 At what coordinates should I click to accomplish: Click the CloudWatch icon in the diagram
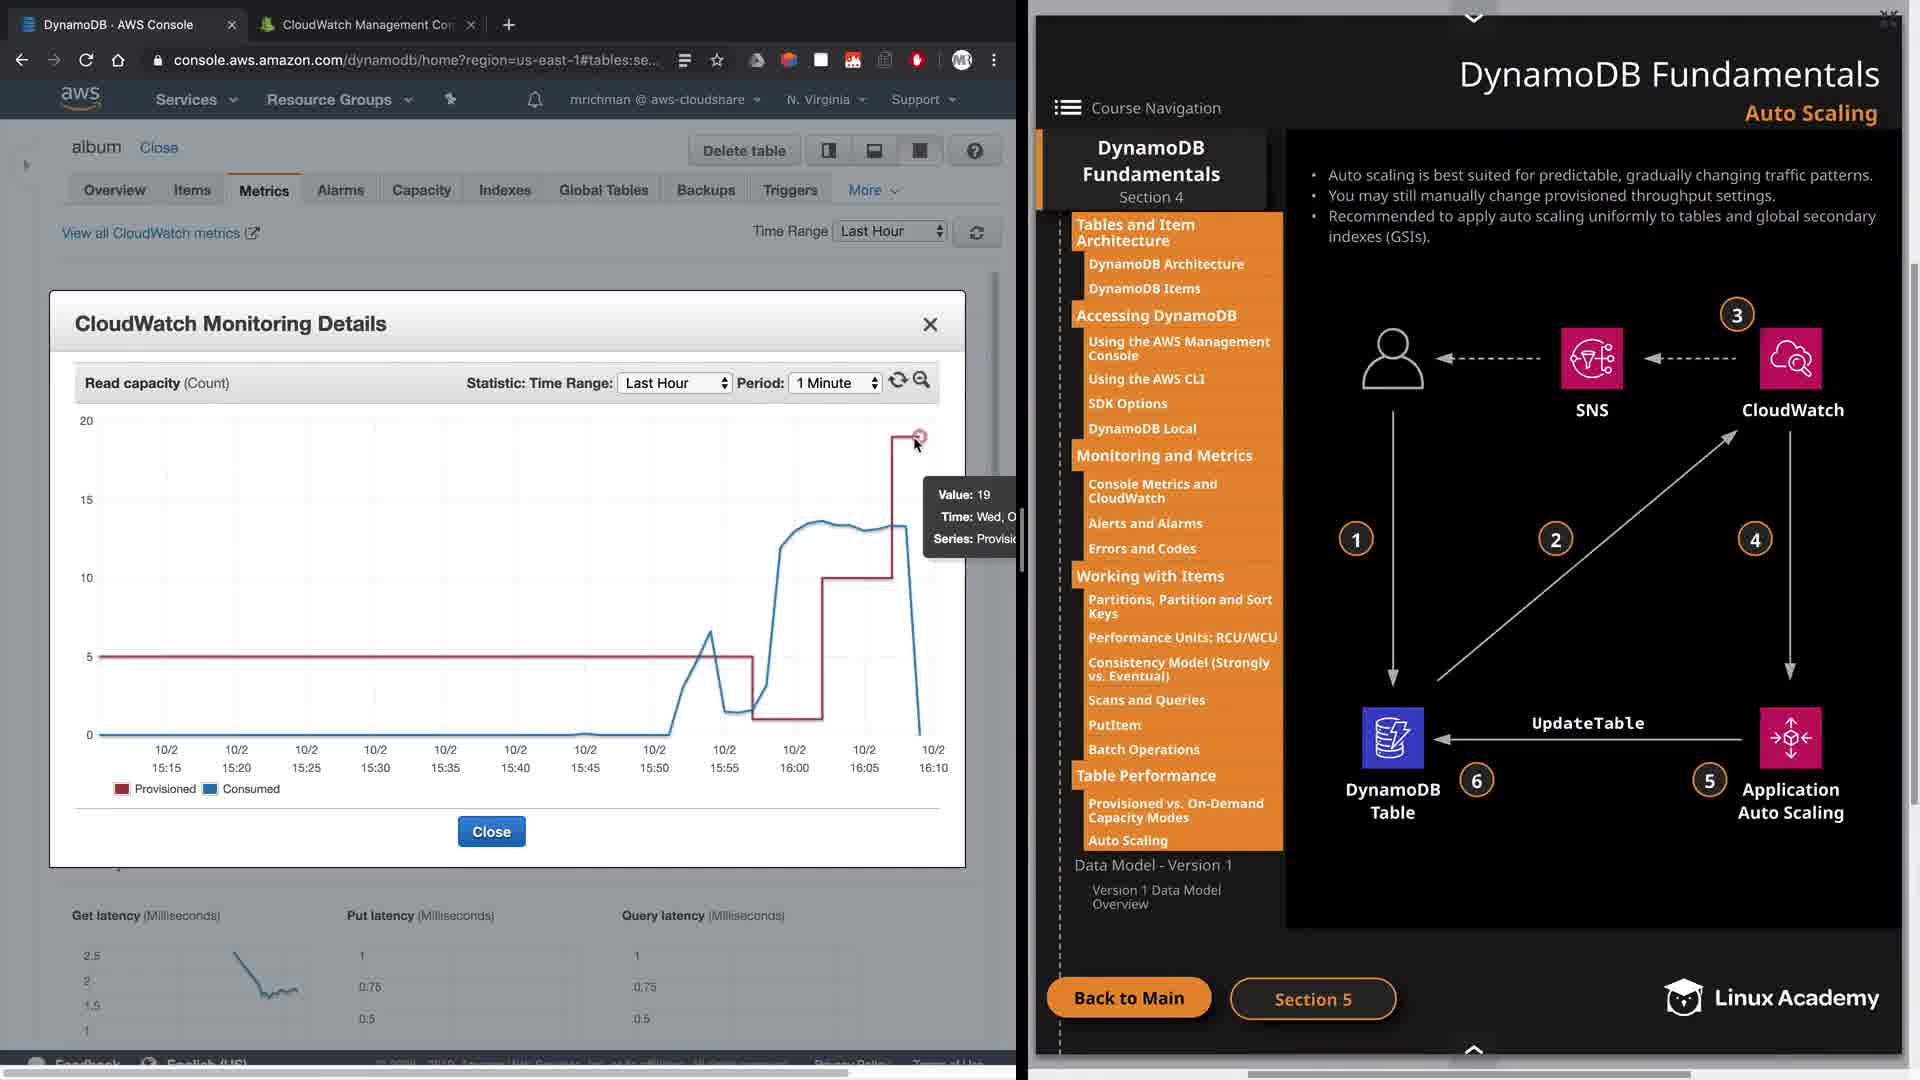coord(1790,358)
